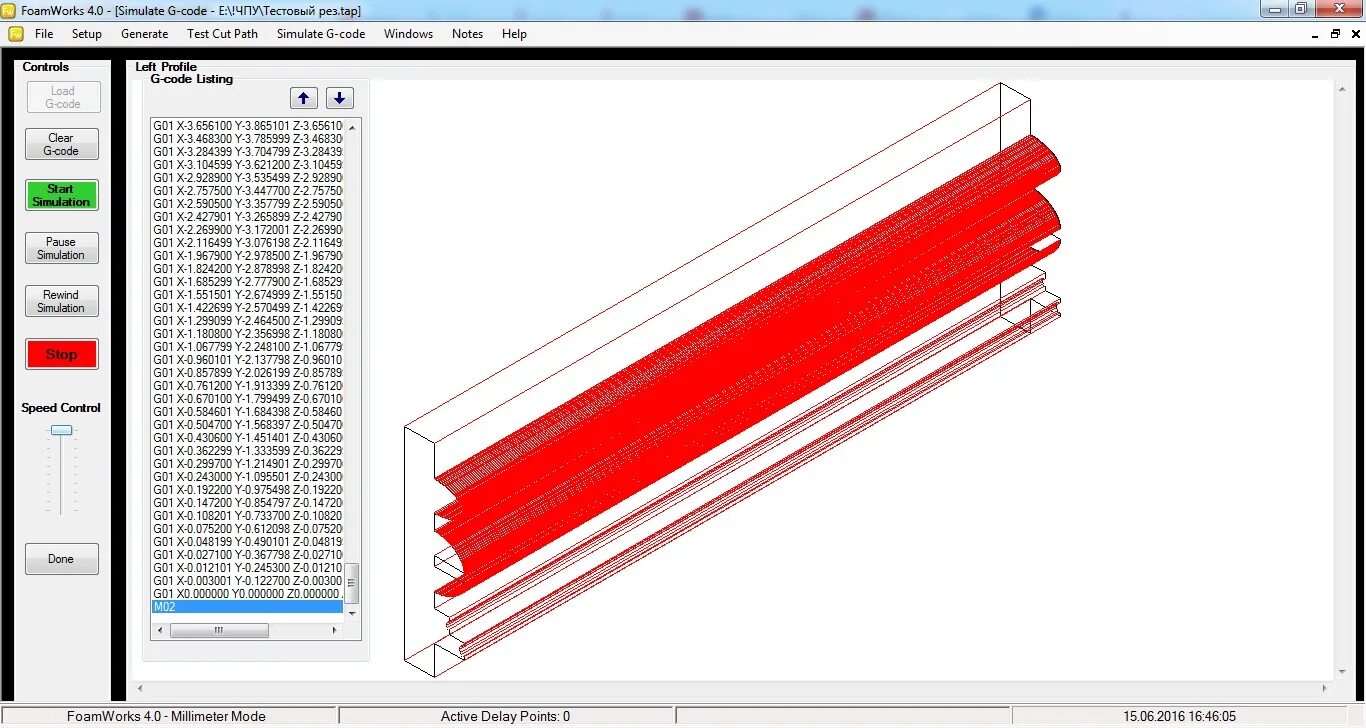Open the Notes menu

(467, 34)
